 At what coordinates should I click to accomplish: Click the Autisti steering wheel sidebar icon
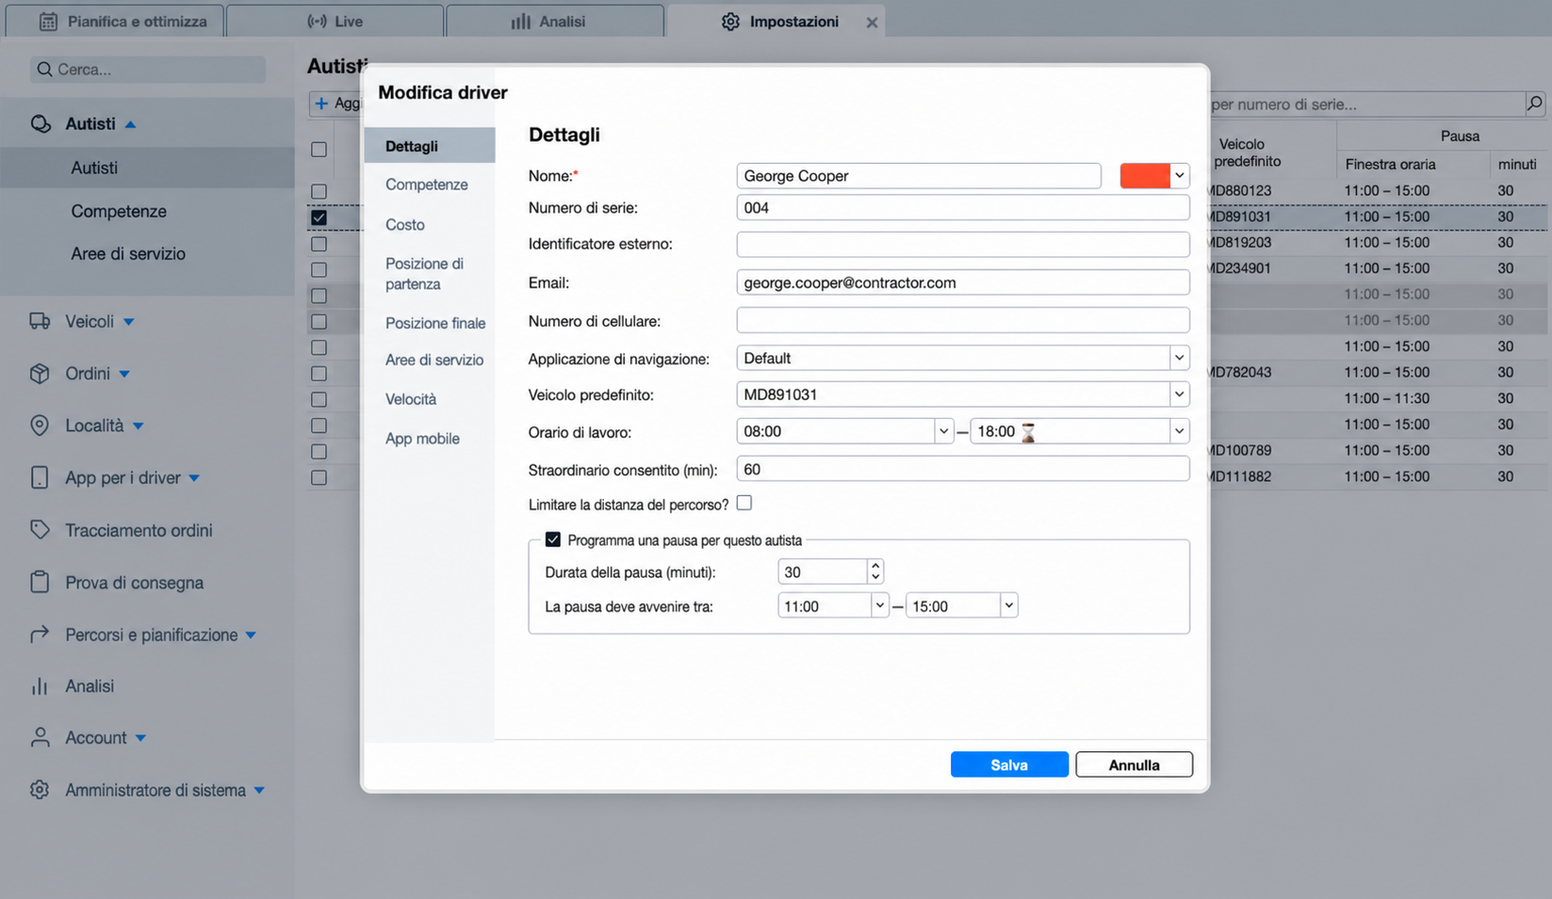coord(40,124)
